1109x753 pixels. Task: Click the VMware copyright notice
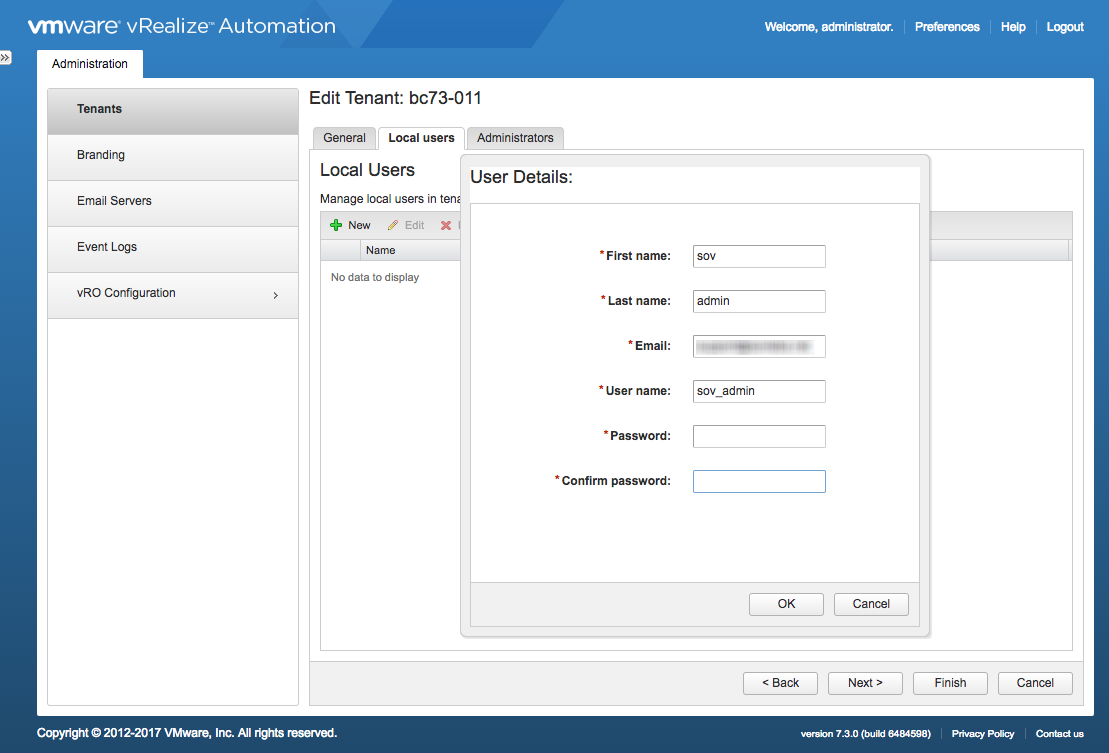187,733
